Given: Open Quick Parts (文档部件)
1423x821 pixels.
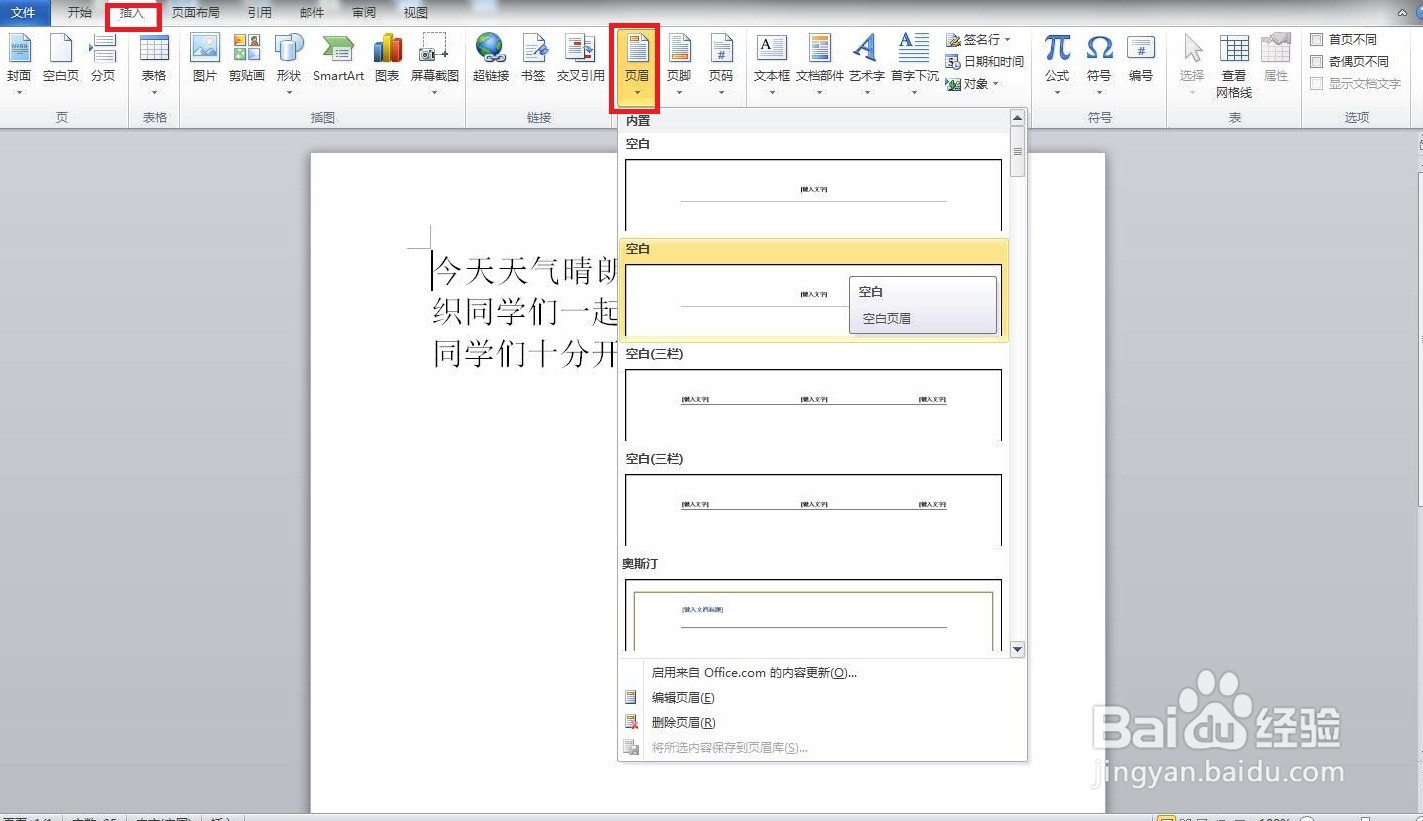Looking at the screenshot, I should (x=820, y=58).
